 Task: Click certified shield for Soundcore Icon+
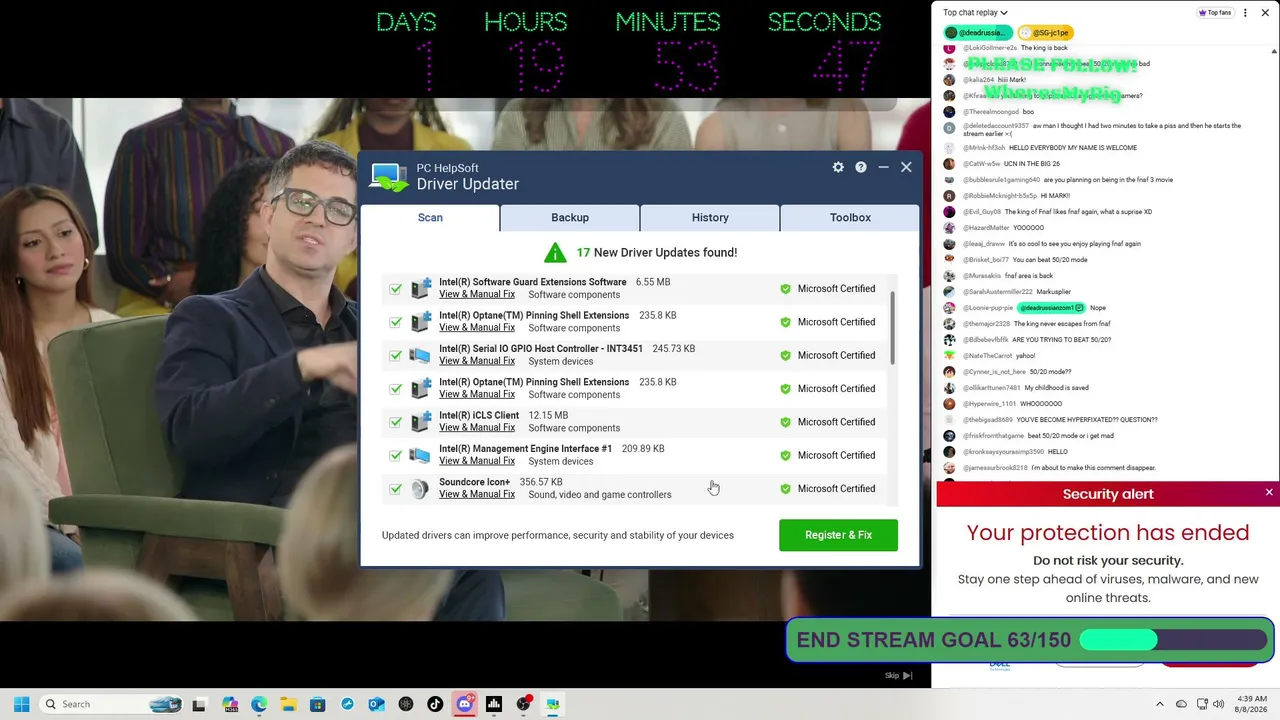[x=785, y=489]
